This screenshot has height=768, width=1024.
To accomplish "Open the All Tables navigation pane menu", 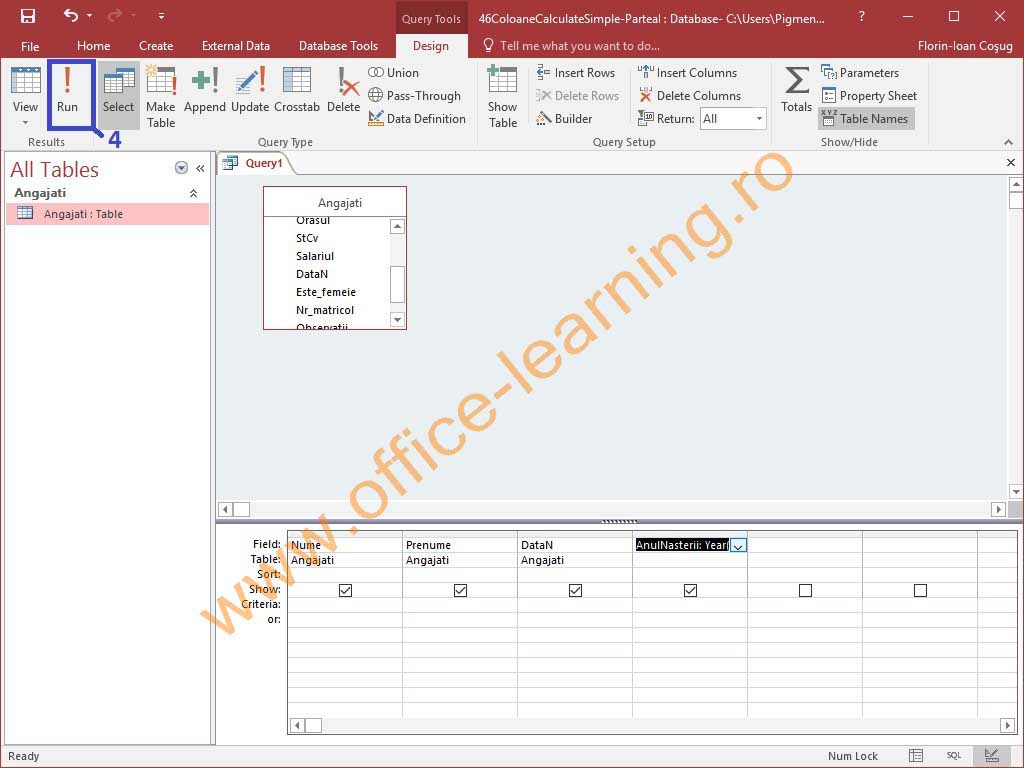I will click(x=182, y=168).
